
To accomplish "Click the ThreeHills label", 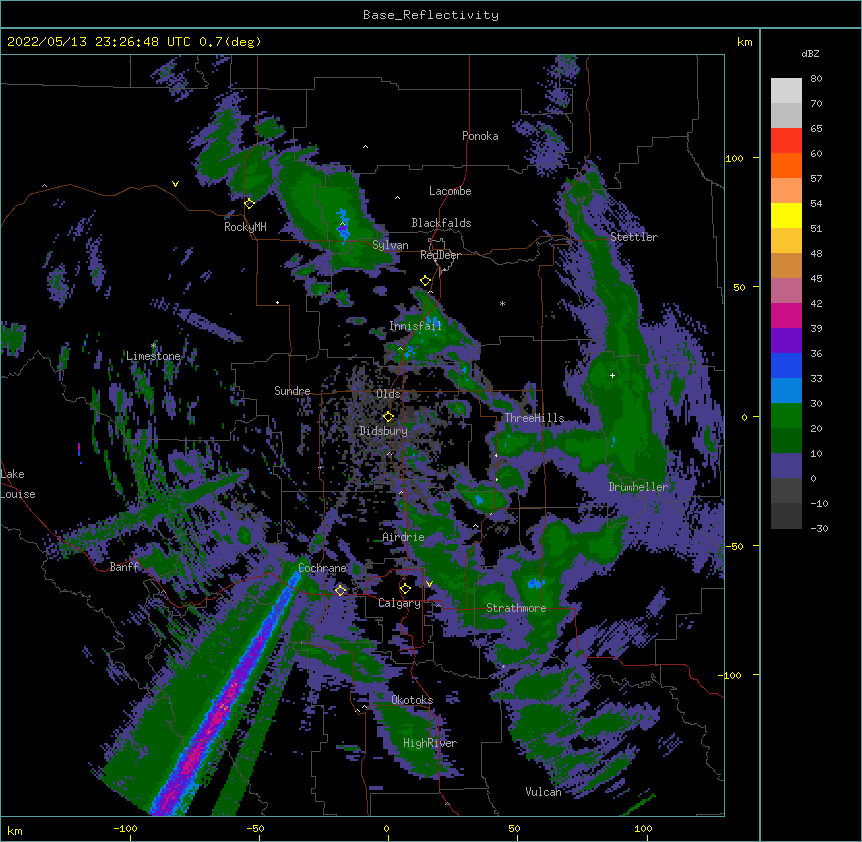I will [534, 418].
